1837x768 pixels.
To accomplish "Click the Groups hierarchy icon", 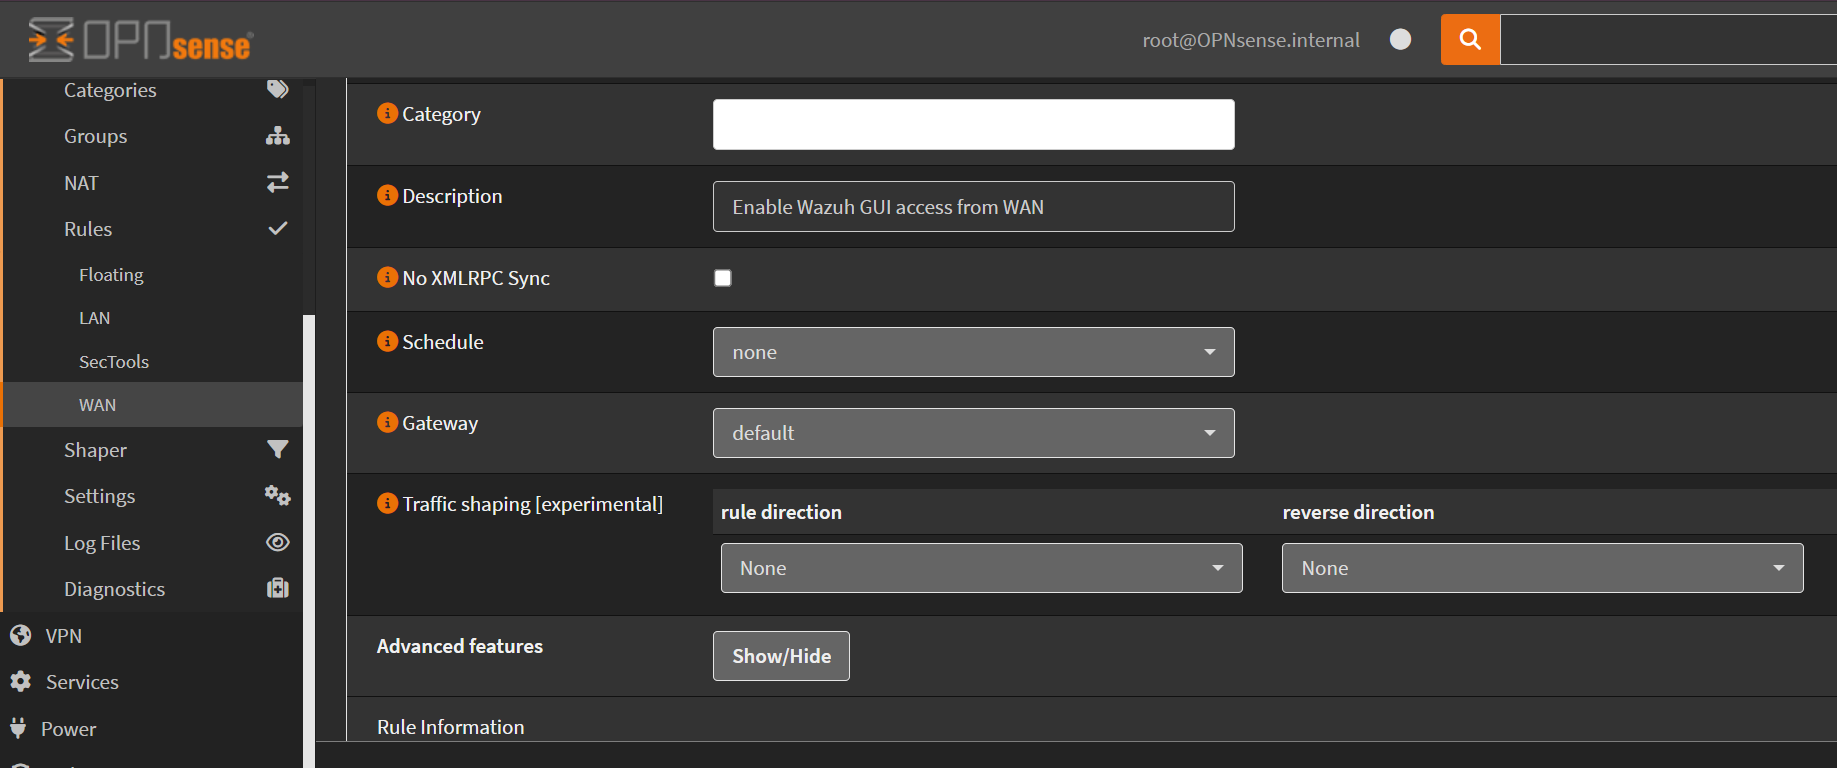I will coord(277,136).
